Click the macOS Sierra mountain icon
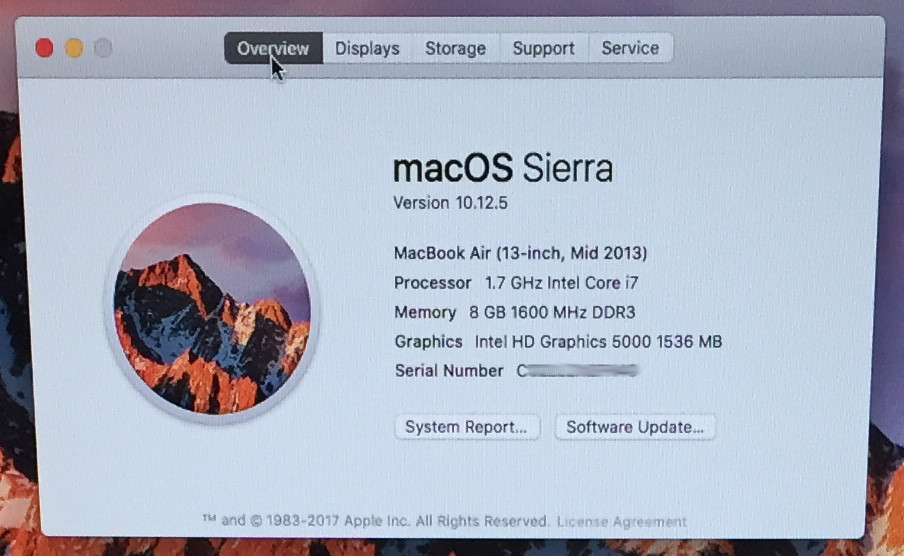This screenshot has height=556, width=904. coord(212,309)
